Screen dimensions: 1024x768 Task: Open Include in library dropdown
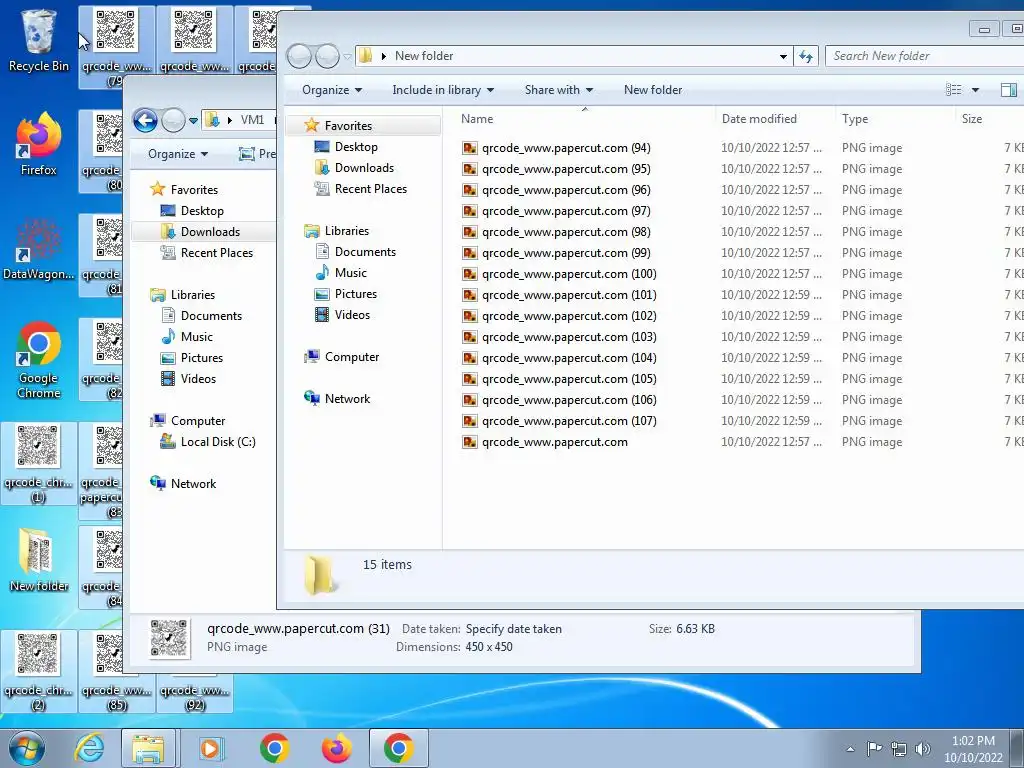[x=443, y=90]
